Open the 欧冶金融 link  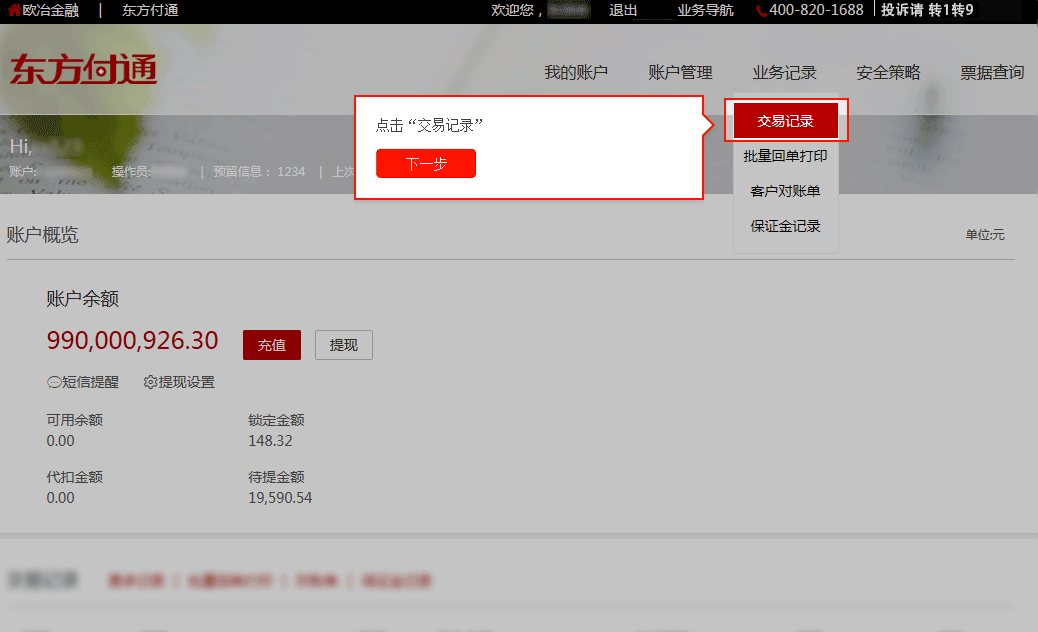coord(50,10)
